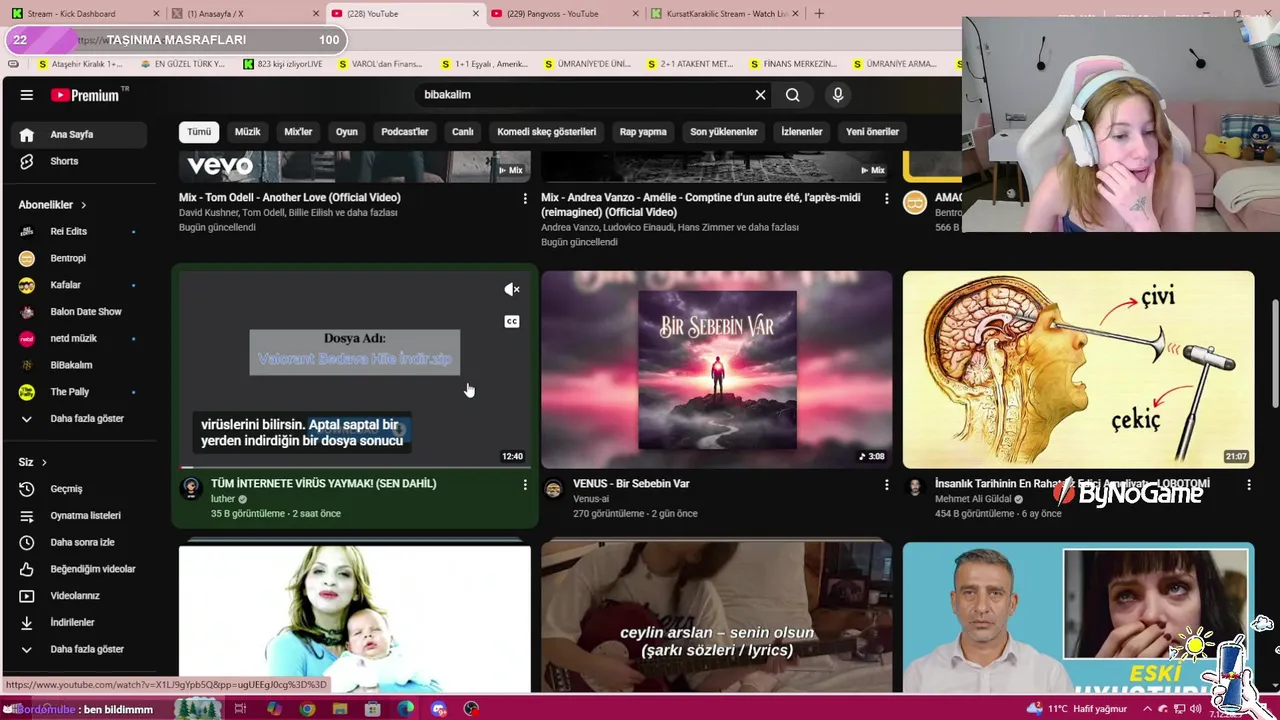The width and height of the screenshot is (1280, 720).
Task: Open Microsoft Edge from taskbar
Action: 405,709
